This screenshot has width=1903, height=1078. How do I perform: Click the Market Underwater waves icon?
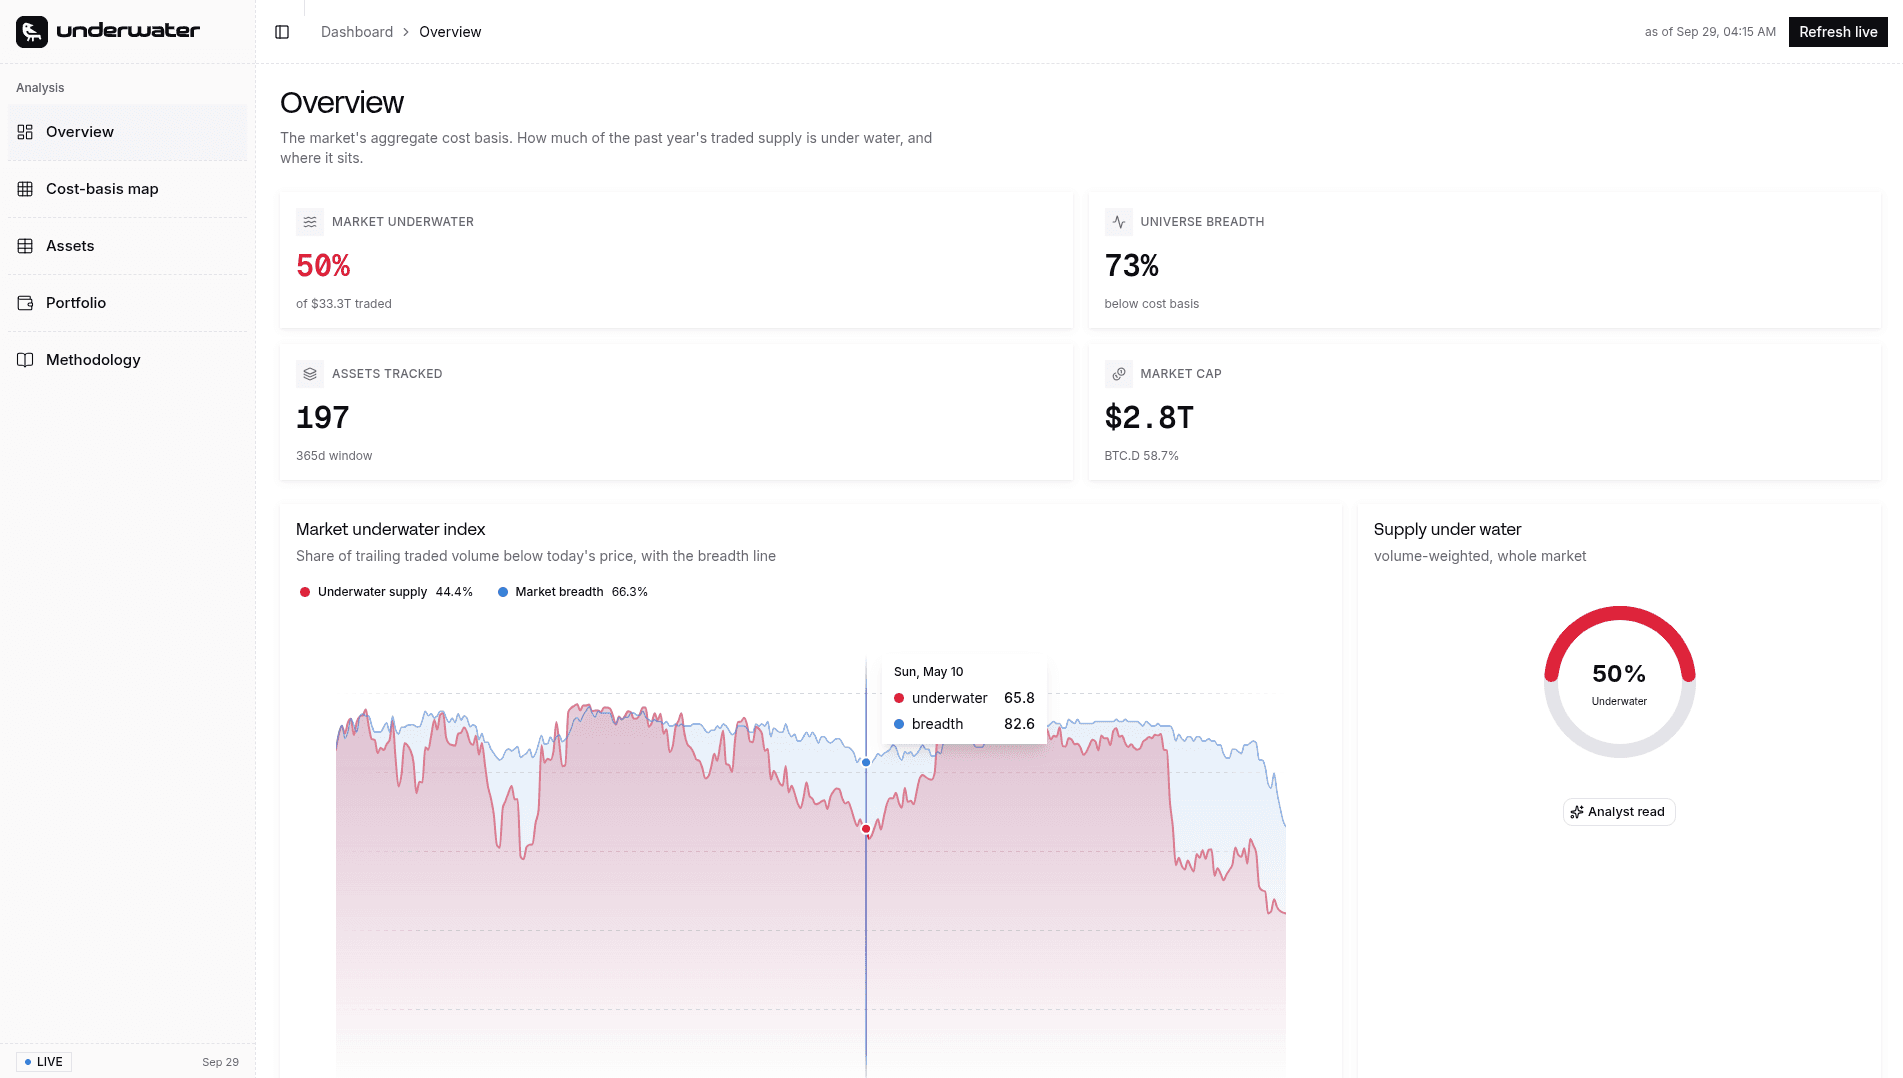coord(310,222)
